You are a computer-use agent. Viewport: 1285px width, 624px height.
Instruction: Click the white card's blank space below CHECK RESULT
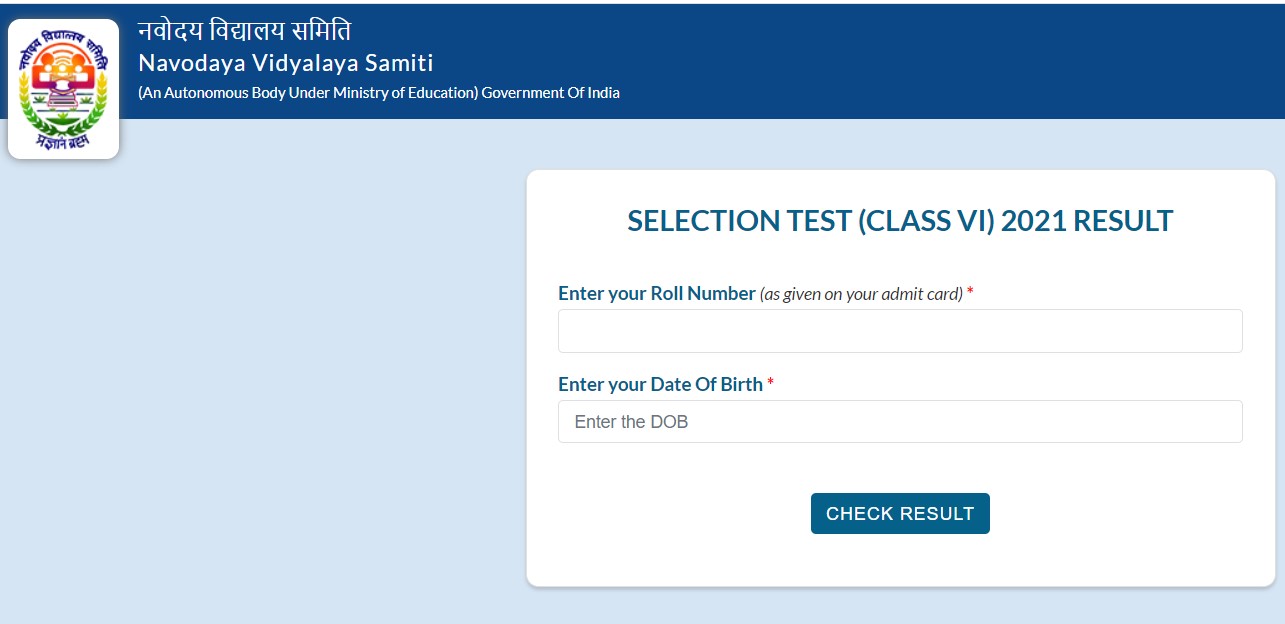pyautogui.click(x=900, y=560)
